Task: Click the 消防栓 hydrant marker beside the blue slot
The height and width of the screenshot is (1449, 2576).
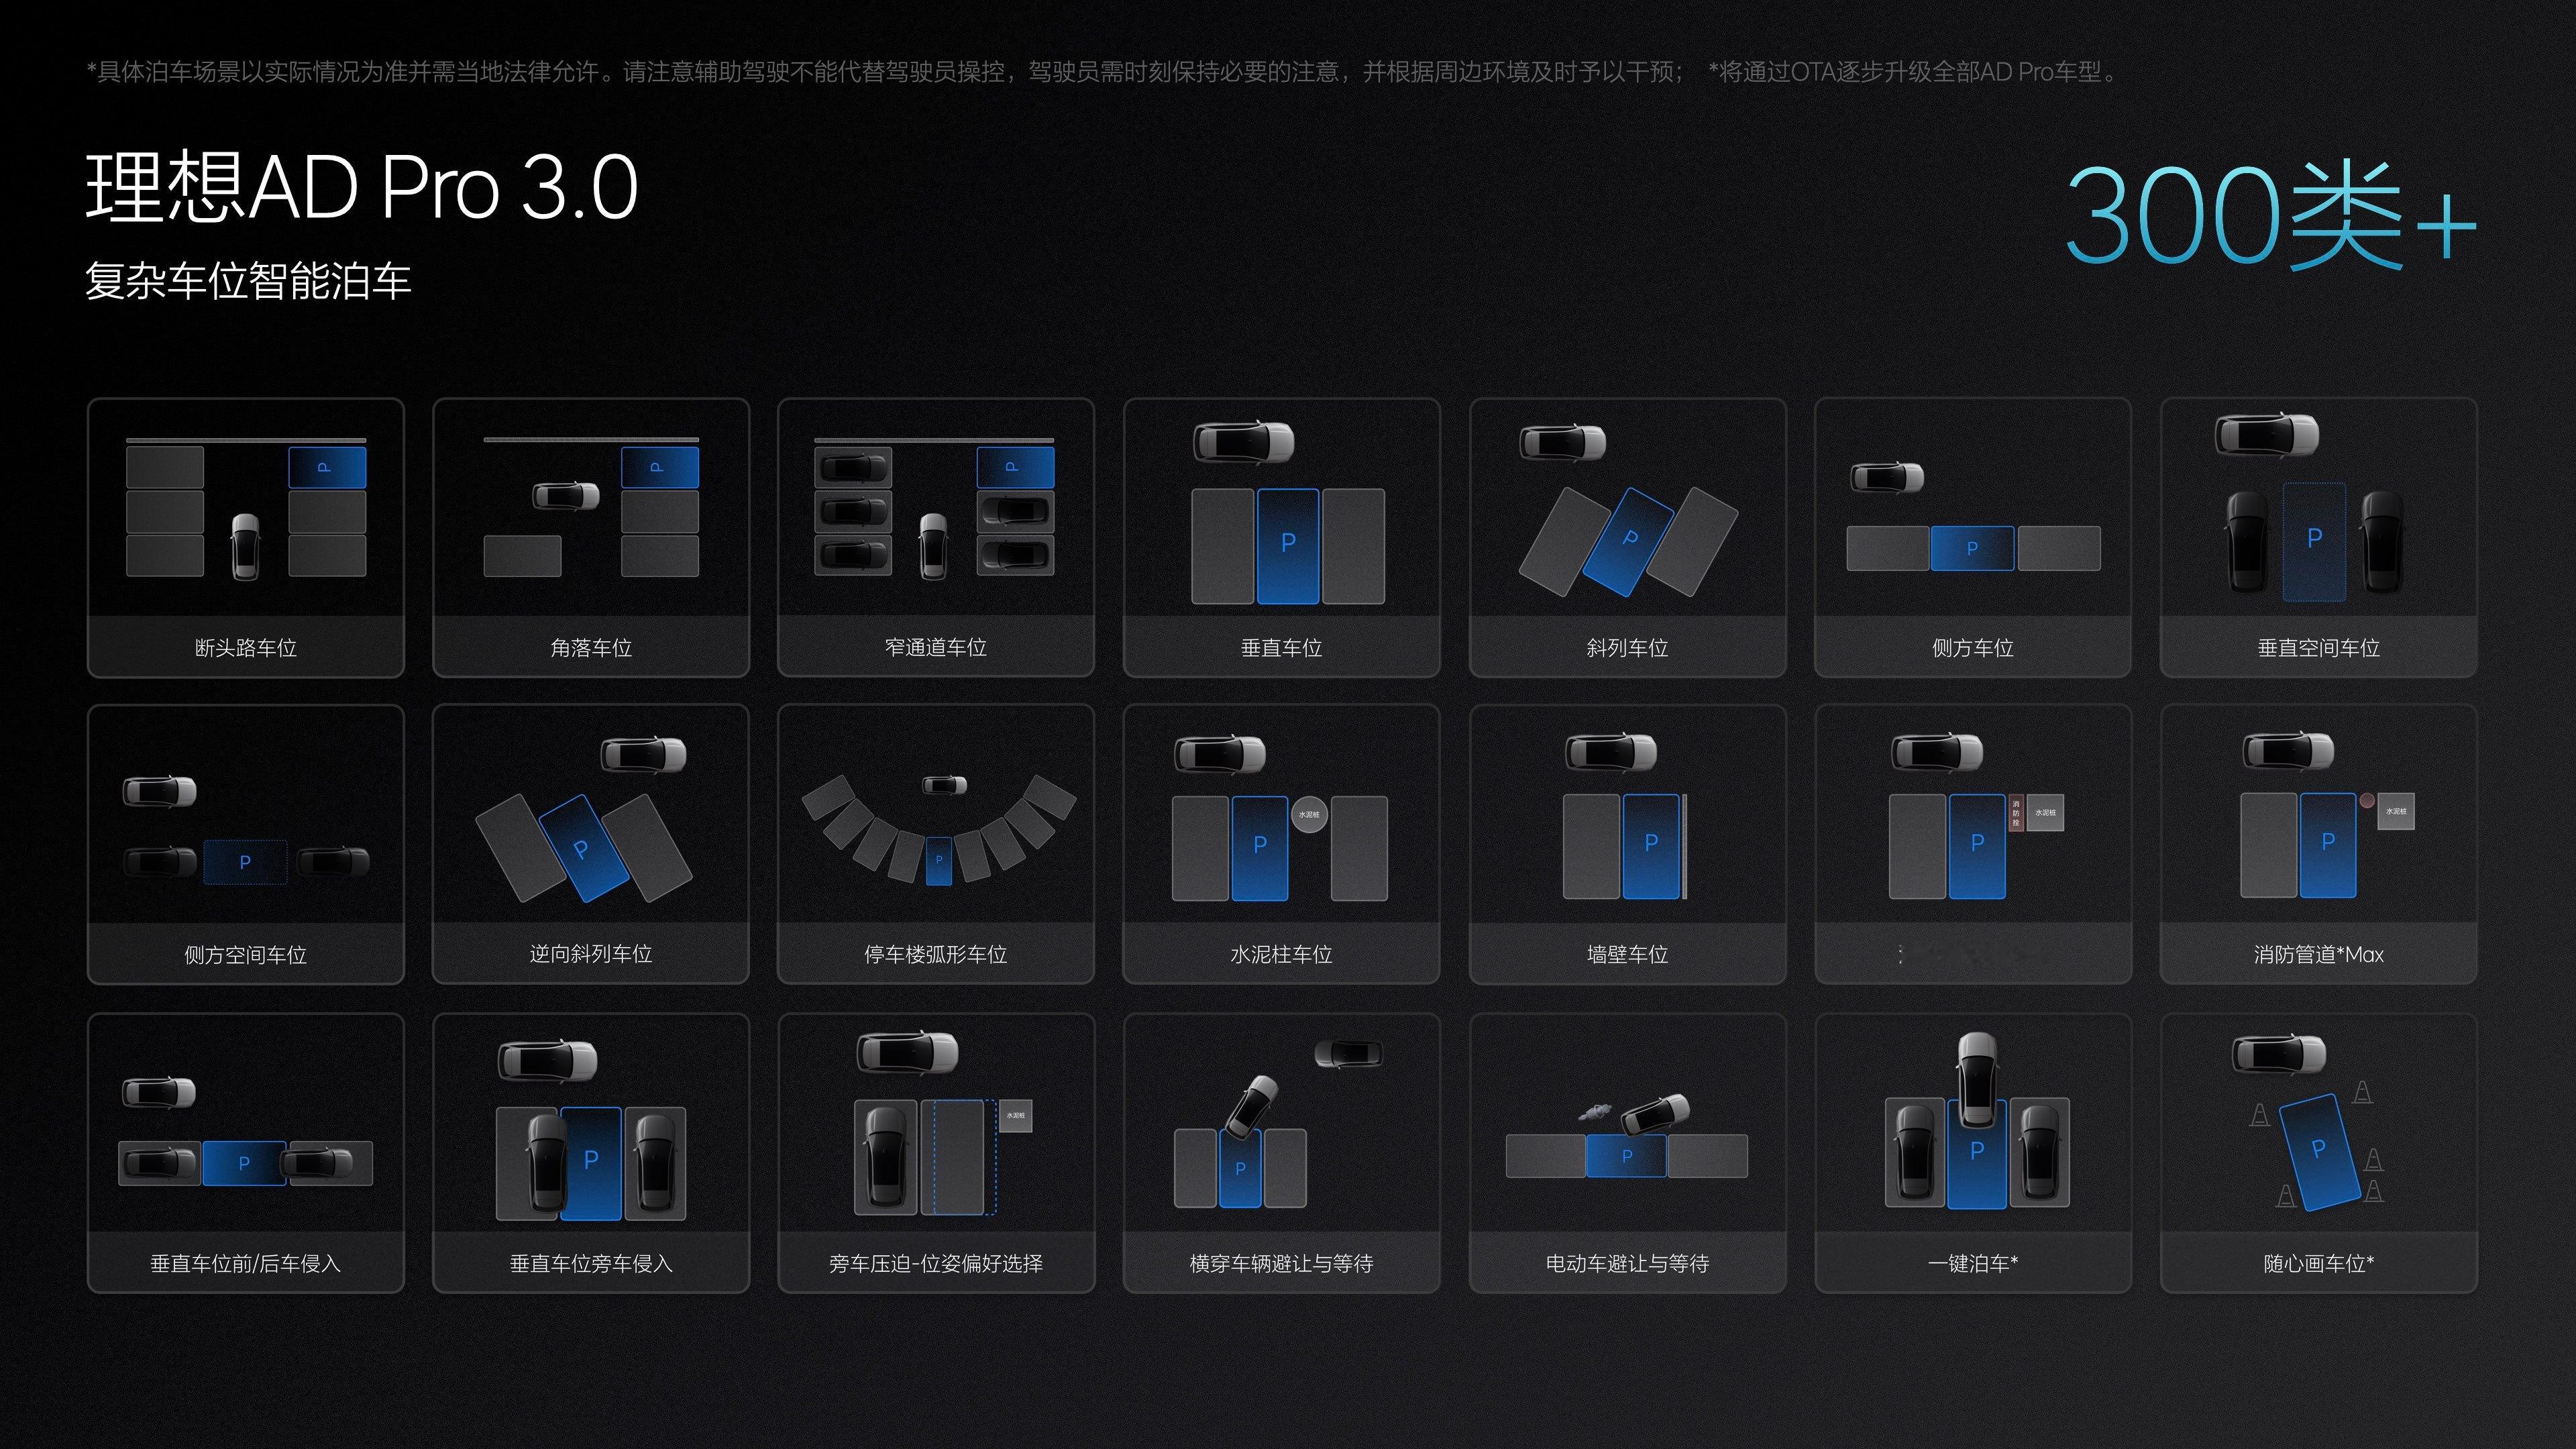Action: click(x=2016, y=813)
